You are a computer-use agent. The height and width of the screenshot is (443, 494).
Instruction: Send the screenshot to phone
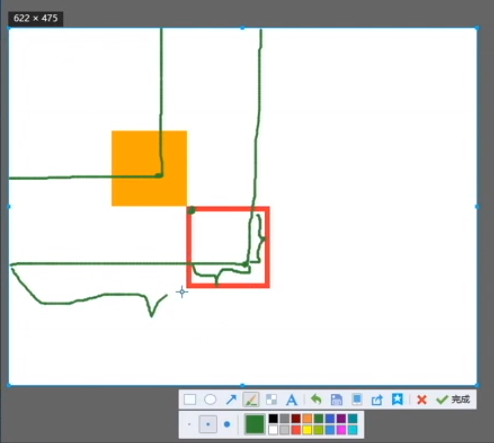(x=357, y=399)
